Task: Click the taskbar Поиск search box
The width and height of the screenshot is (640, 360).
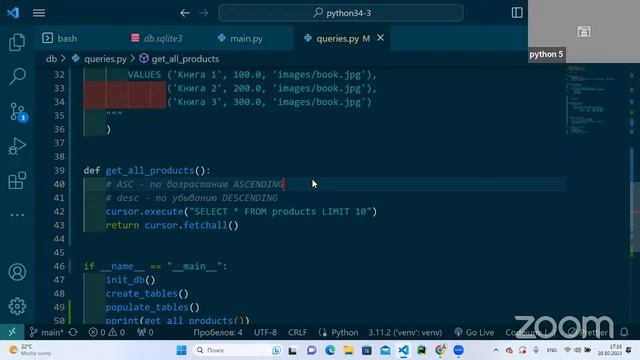Action: 237,350
